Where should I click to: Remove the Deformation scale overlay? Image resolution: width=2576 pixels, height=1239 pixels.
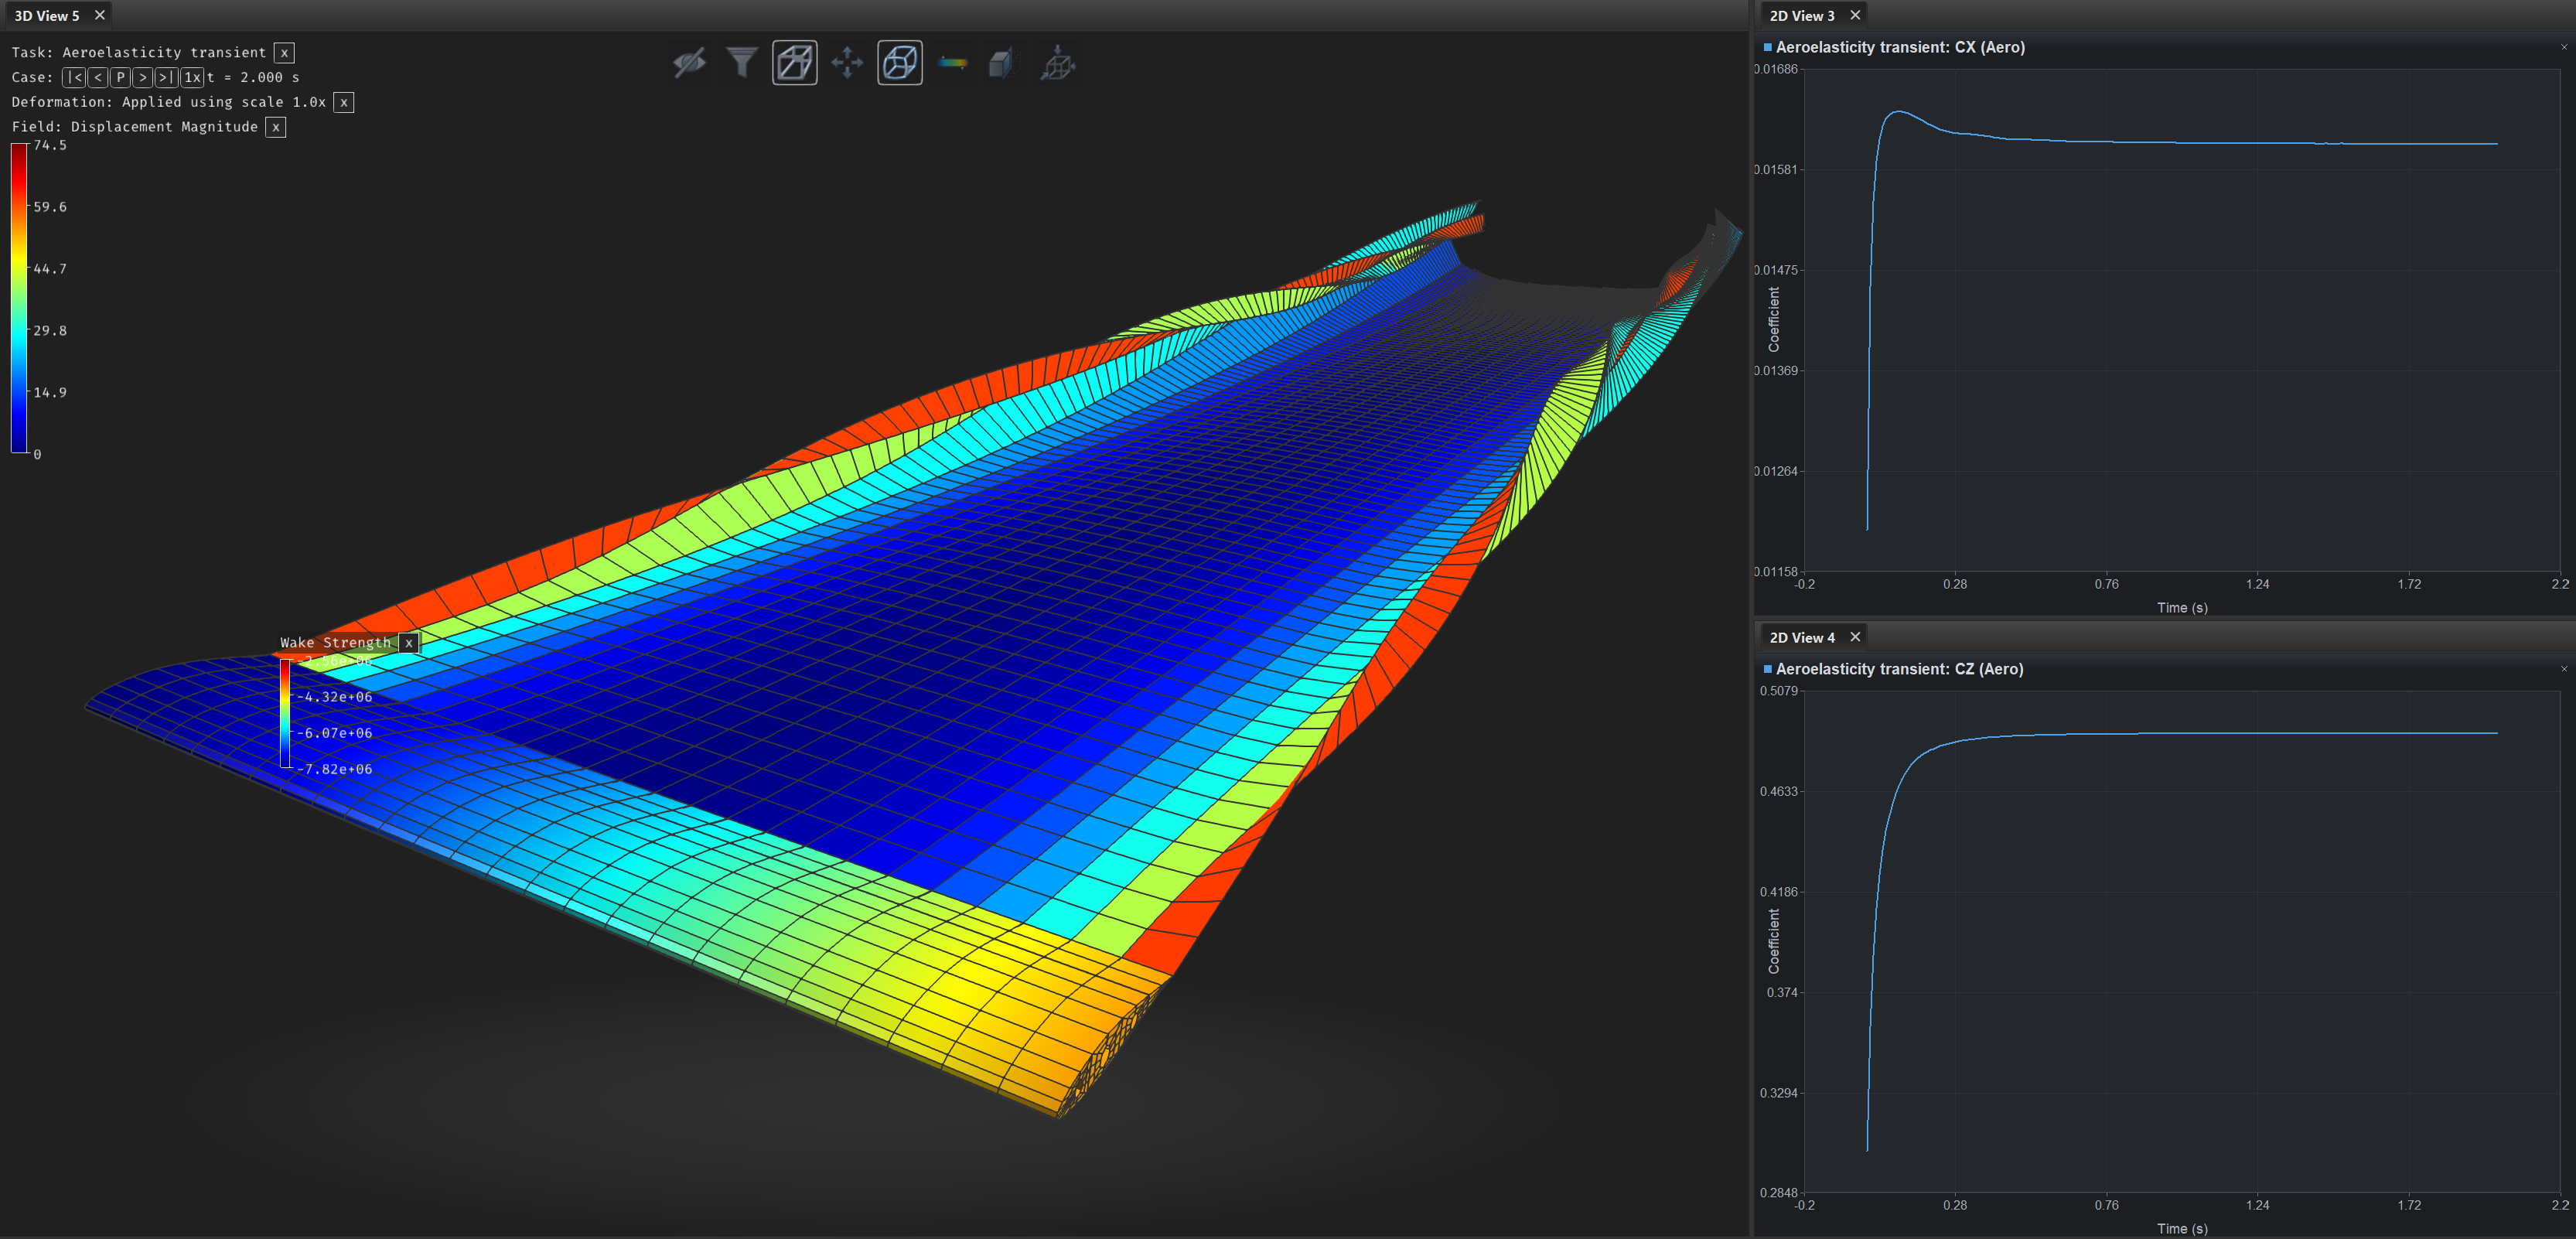pyautogui.click(x=344, y=102)
